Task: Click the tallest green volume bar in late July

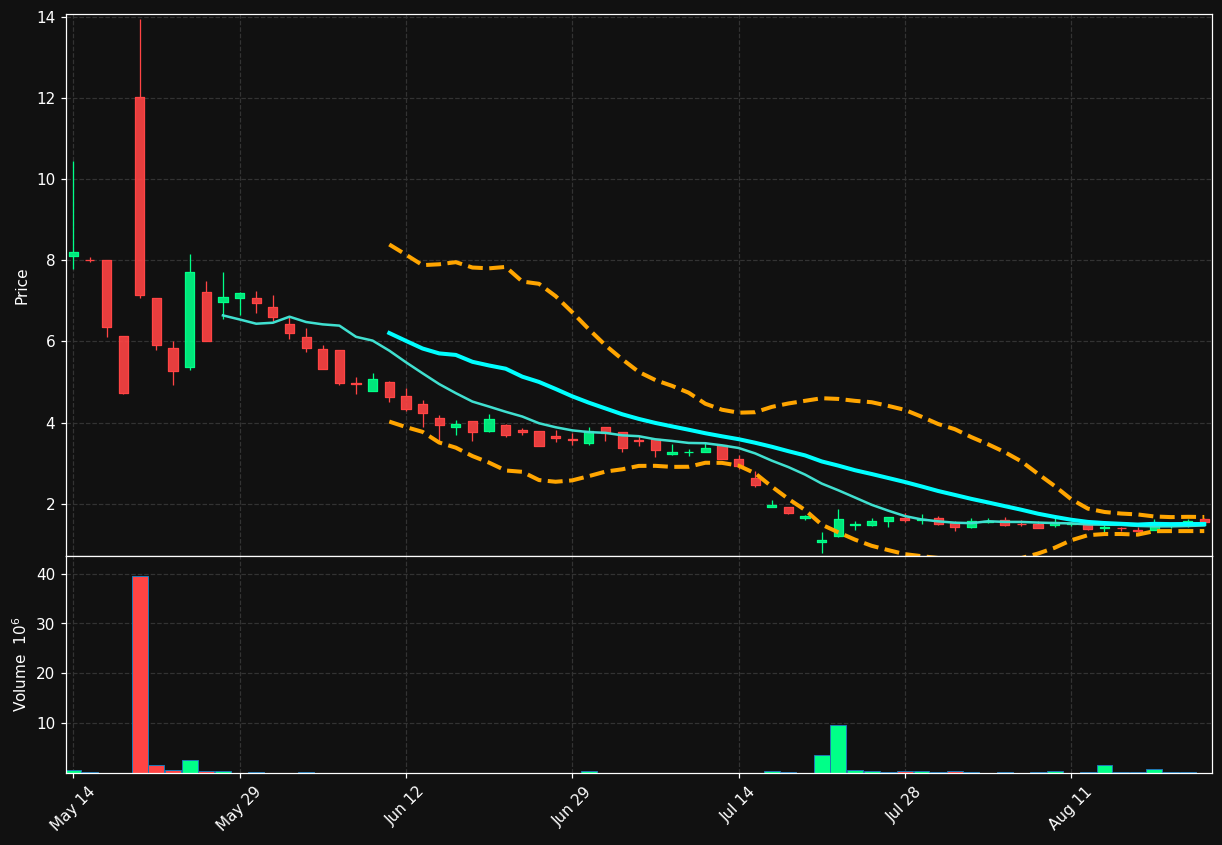Action: coord(838,749)
